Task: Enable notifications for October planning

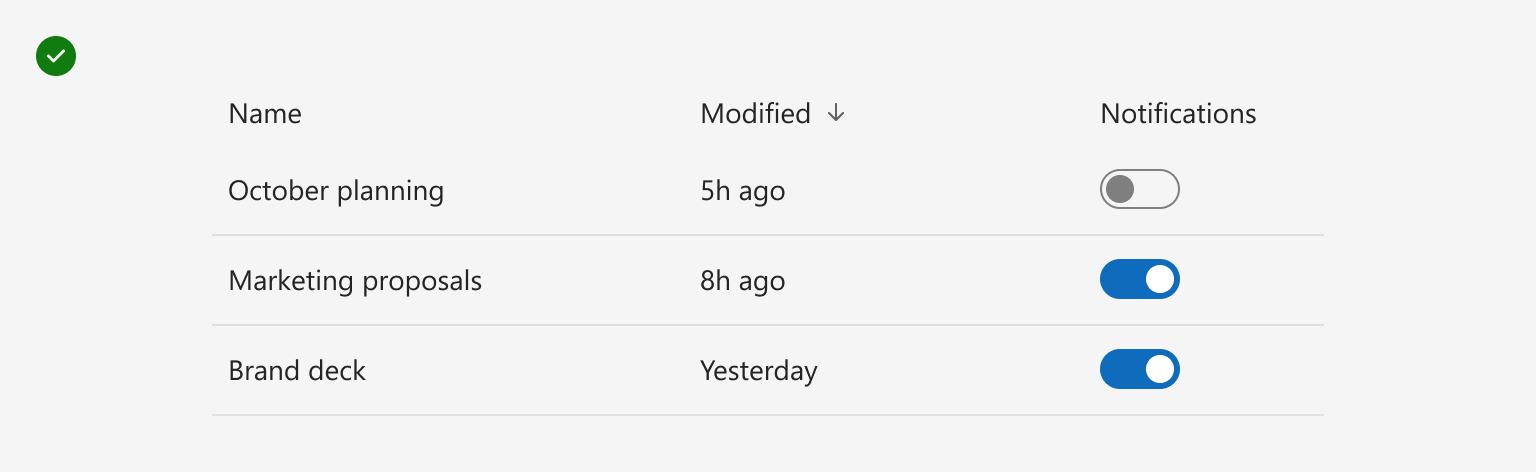Action: coord(1140,189)
